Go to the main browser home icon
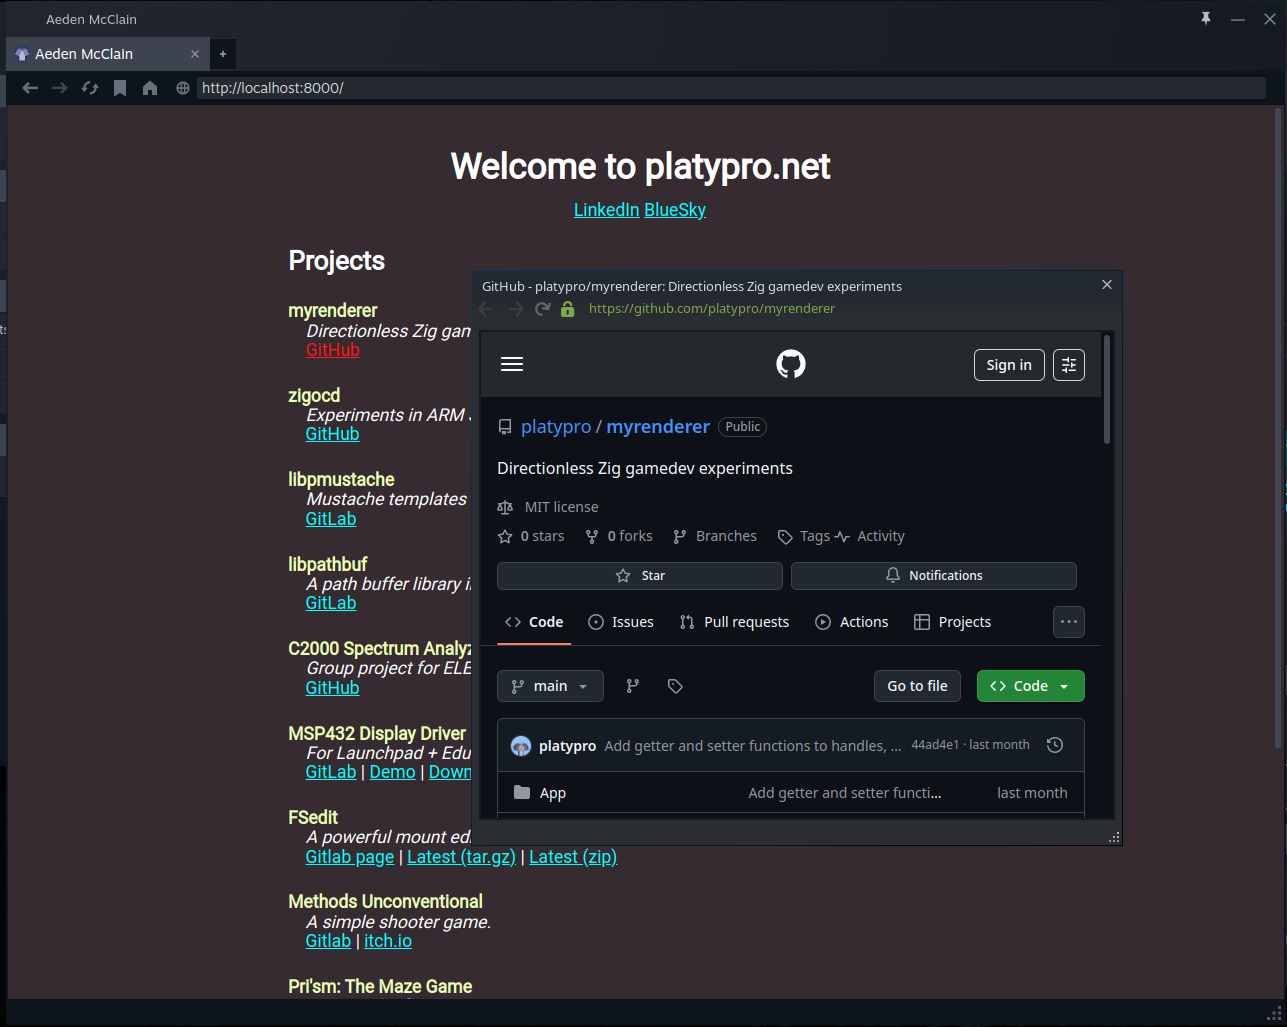Screen dimensions: 1287x1027 (x=150, y=88)
